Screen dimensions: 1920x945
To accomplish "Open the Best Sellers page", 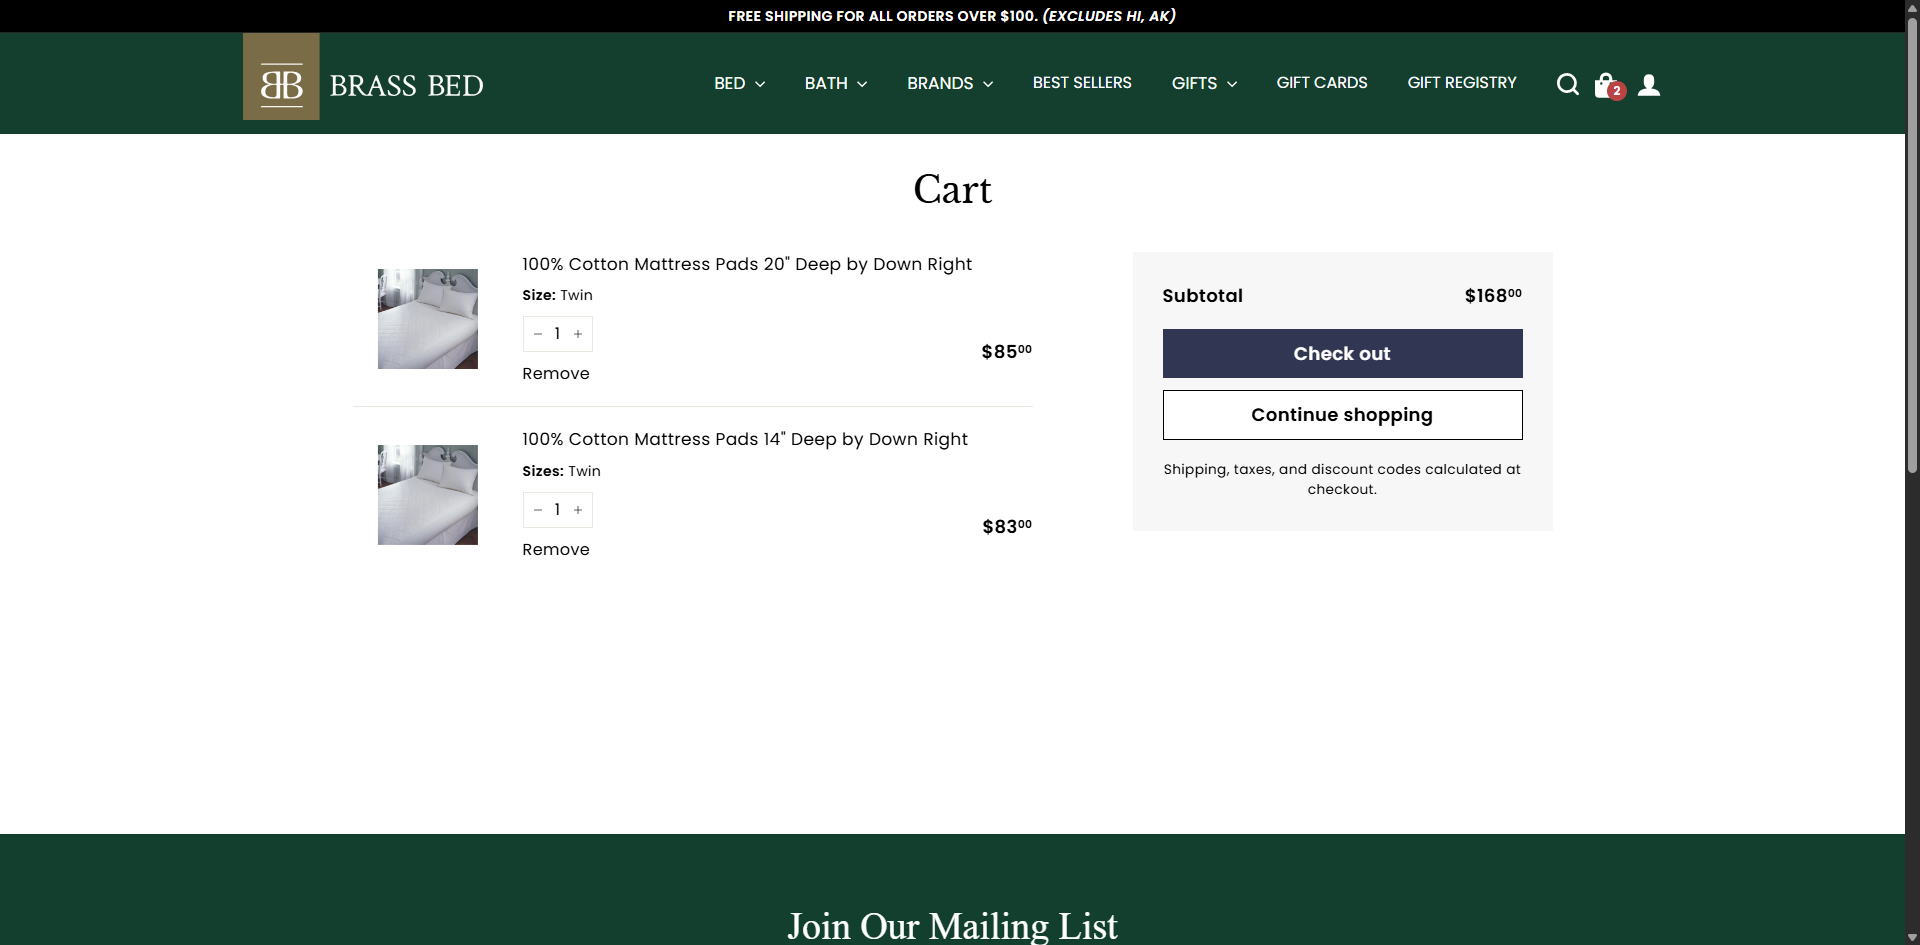I will [1082, 83].
